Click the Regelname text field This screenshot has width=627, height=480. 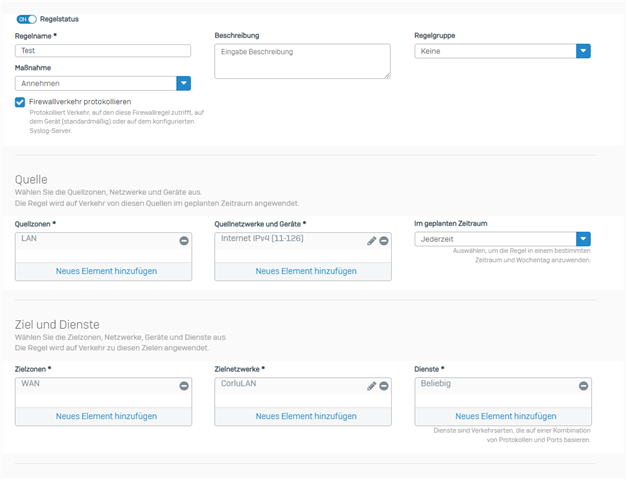point(103,51)
